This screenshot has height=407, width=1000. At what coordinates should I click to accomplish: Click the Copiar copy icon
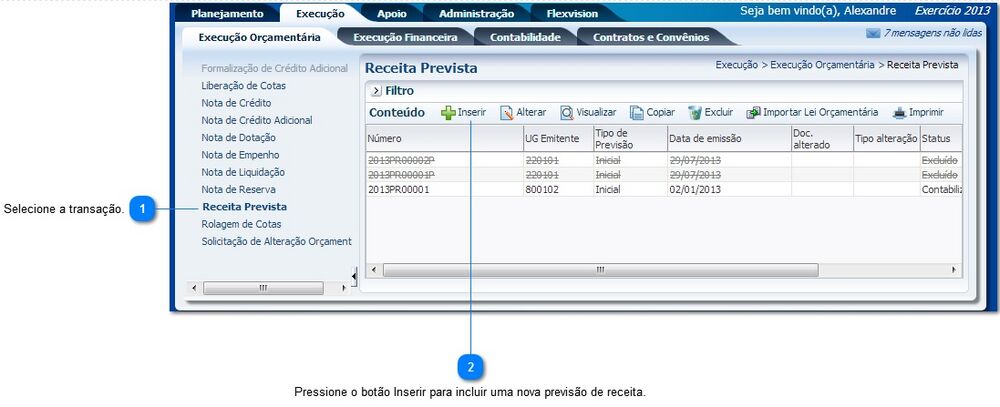[x=637, y=113]
